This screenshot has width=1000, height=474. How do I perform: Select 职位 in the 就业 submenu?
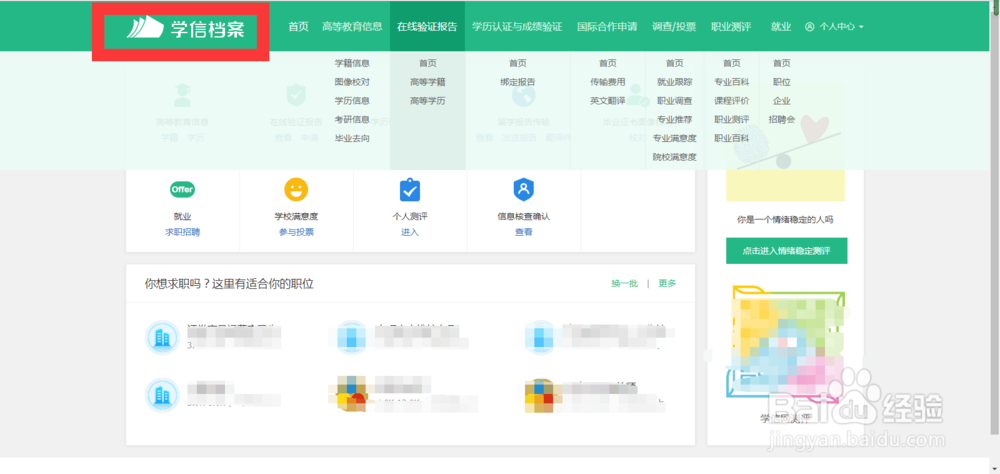tap(781, 82)
